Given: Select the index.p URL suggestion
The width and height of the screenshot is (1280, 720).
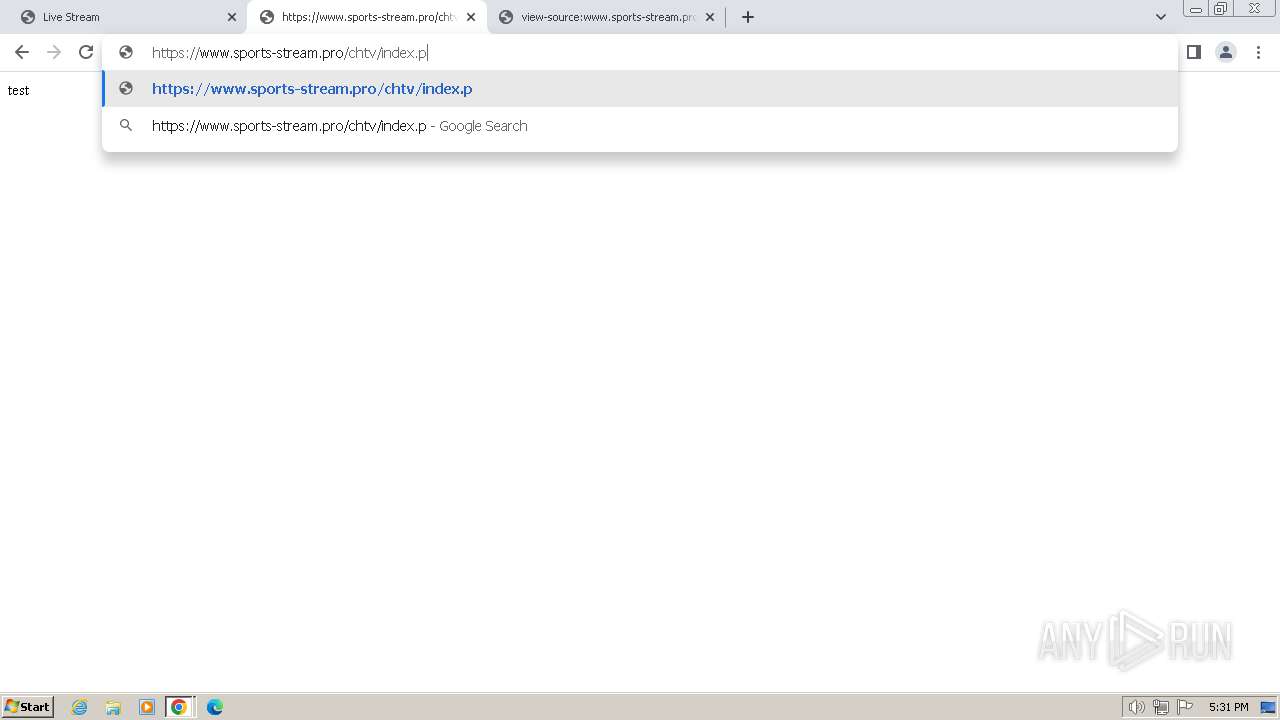Looking at the screenshot, I should [640, 89].
